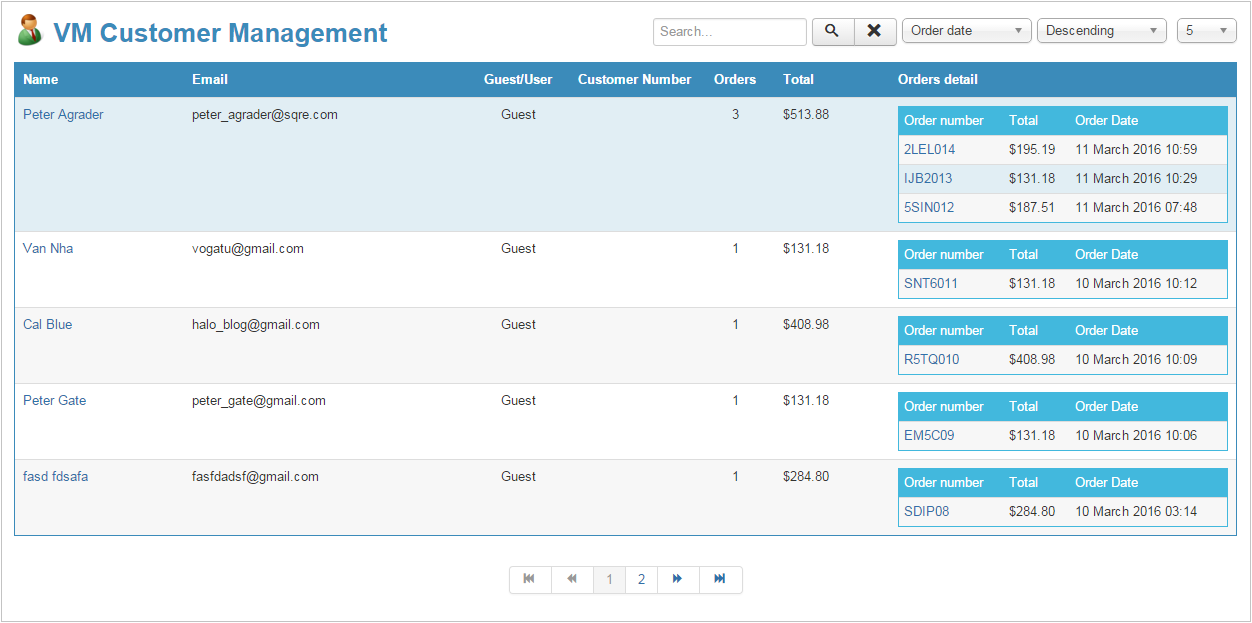Jump to last page arrow
The width and height of the screenshot is (1252, 623).
(x=720, y=579)
